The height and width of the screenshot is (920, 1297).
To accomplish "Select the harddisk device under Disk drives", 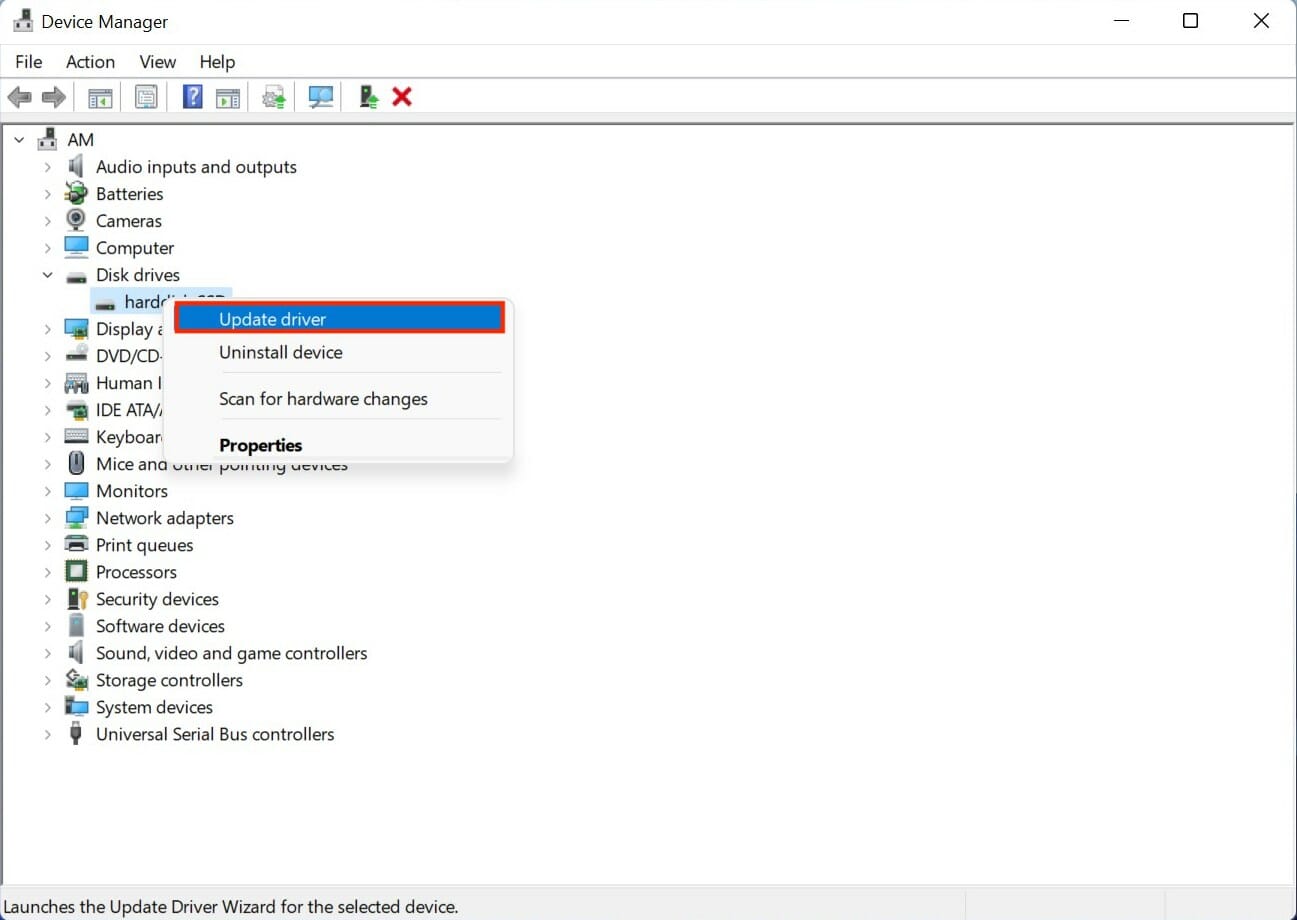I will (160, 302).
